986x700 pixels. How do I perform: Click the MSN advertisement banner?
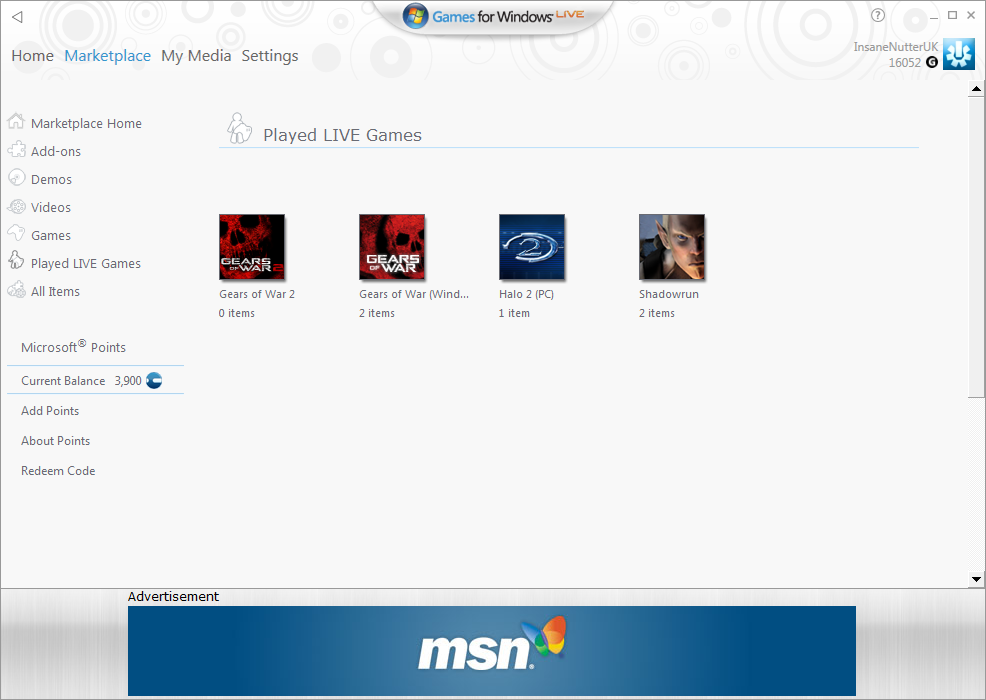tap(492, 650)
